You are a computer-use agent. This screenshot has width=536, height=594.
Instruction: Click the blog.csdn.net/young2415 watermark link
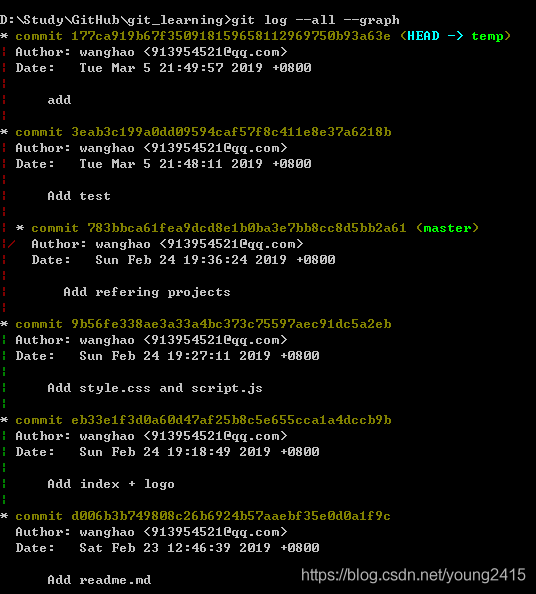click(x=413, y=575)
